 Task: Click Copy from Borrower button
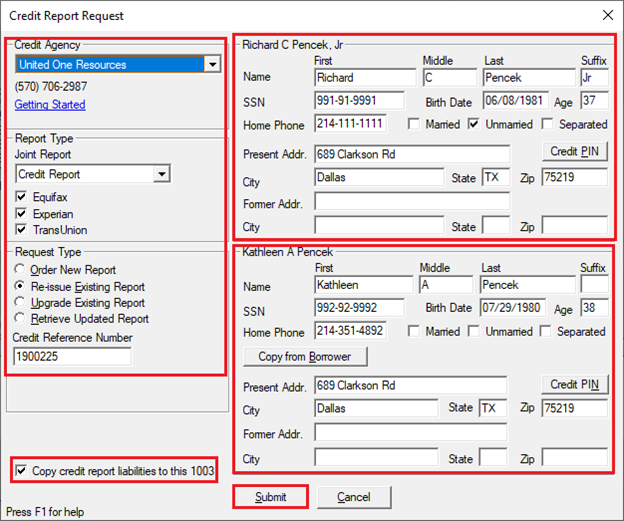point(305,357)
